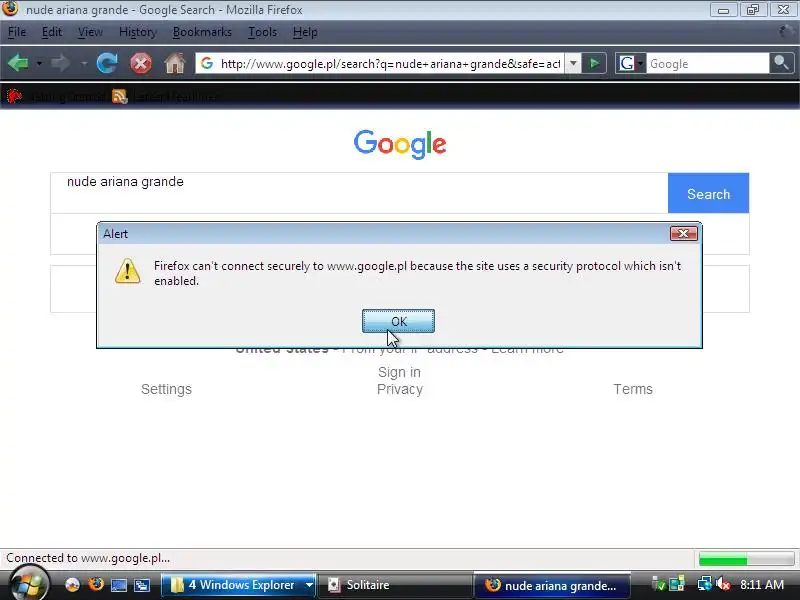Open the Settings link in footer
The width and height of the screenshot is (800, 600).
tap(166, 389)
